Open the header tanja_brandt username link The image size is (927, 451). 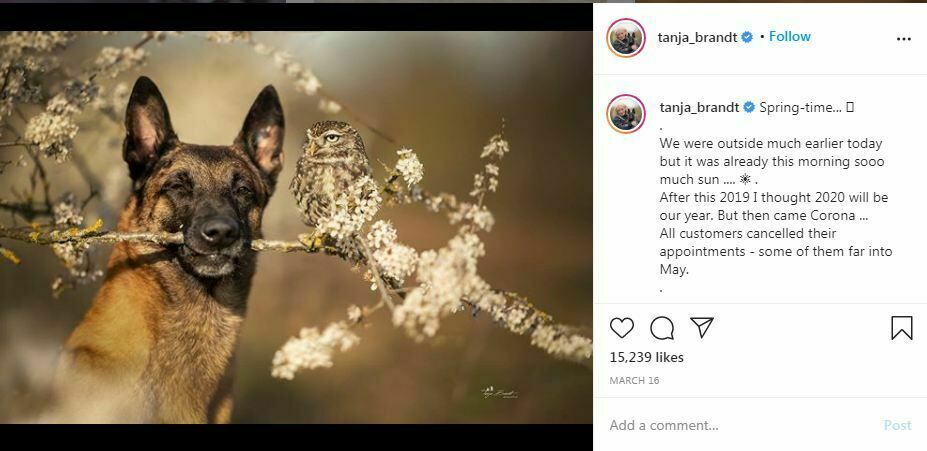698,37
